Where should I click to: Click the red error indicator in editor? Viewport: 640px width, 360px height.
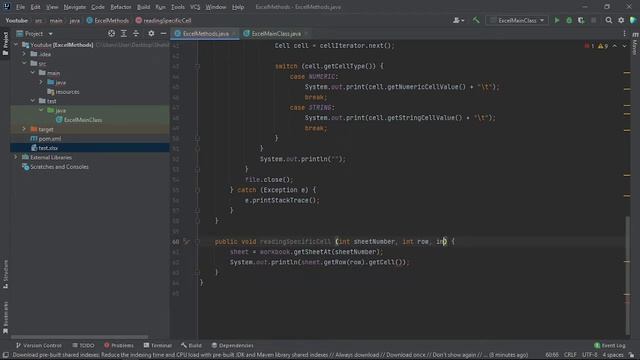(589, 46)
